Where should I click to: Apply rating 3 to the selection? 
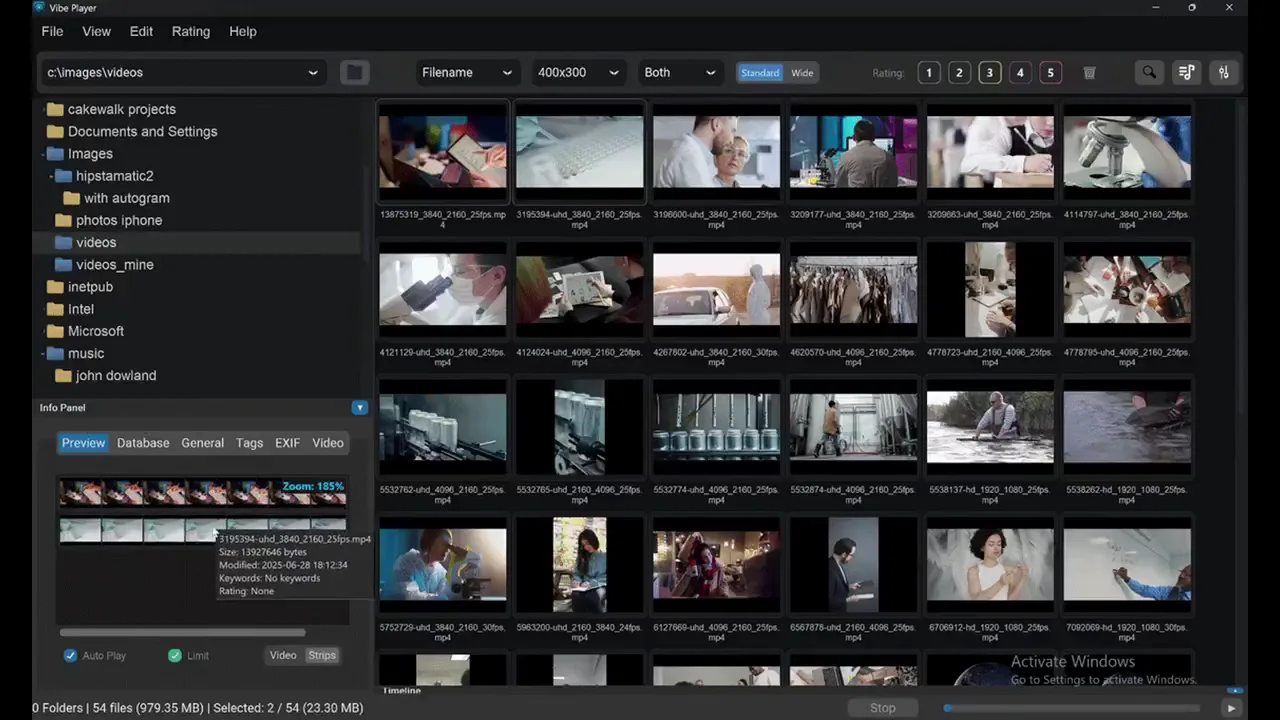tap(990, 73)
